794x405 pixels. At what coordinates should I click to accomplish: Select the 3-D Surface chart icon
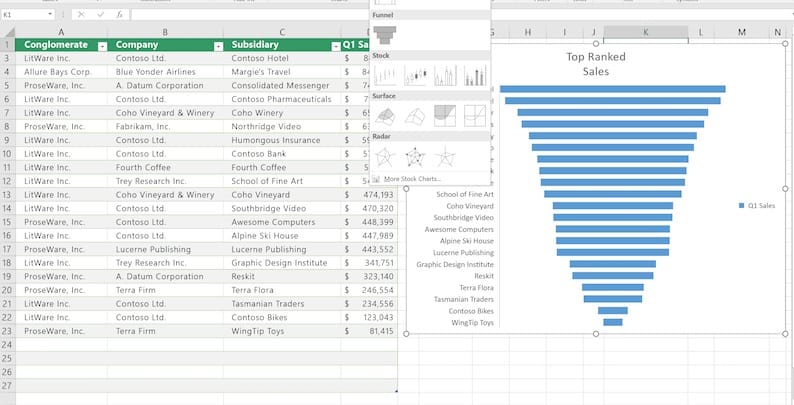click(385, 116)
